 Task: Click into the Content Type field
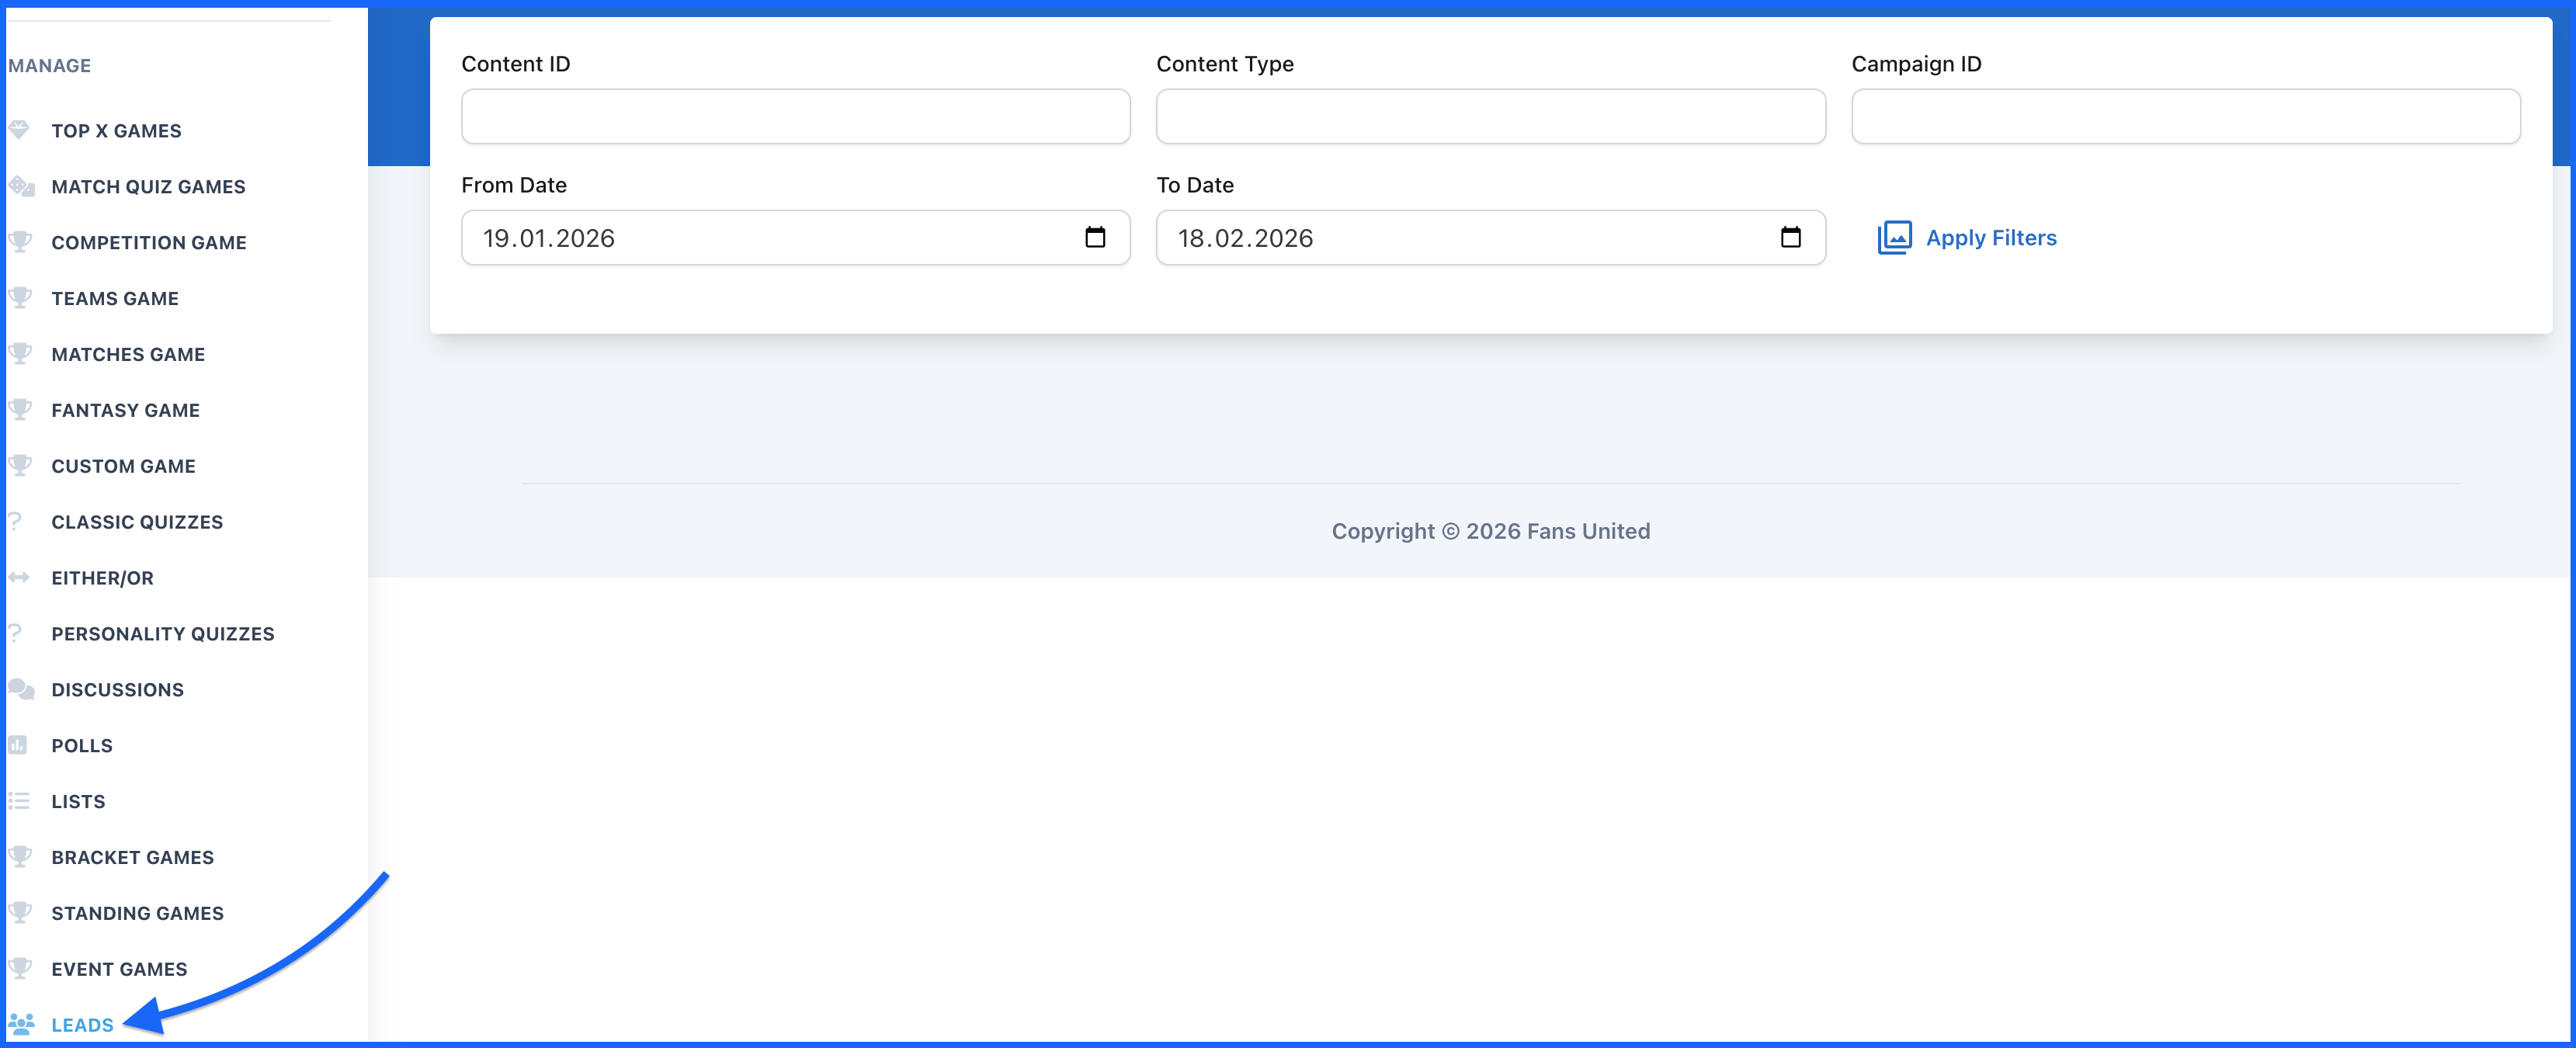tap(1490, 117)
